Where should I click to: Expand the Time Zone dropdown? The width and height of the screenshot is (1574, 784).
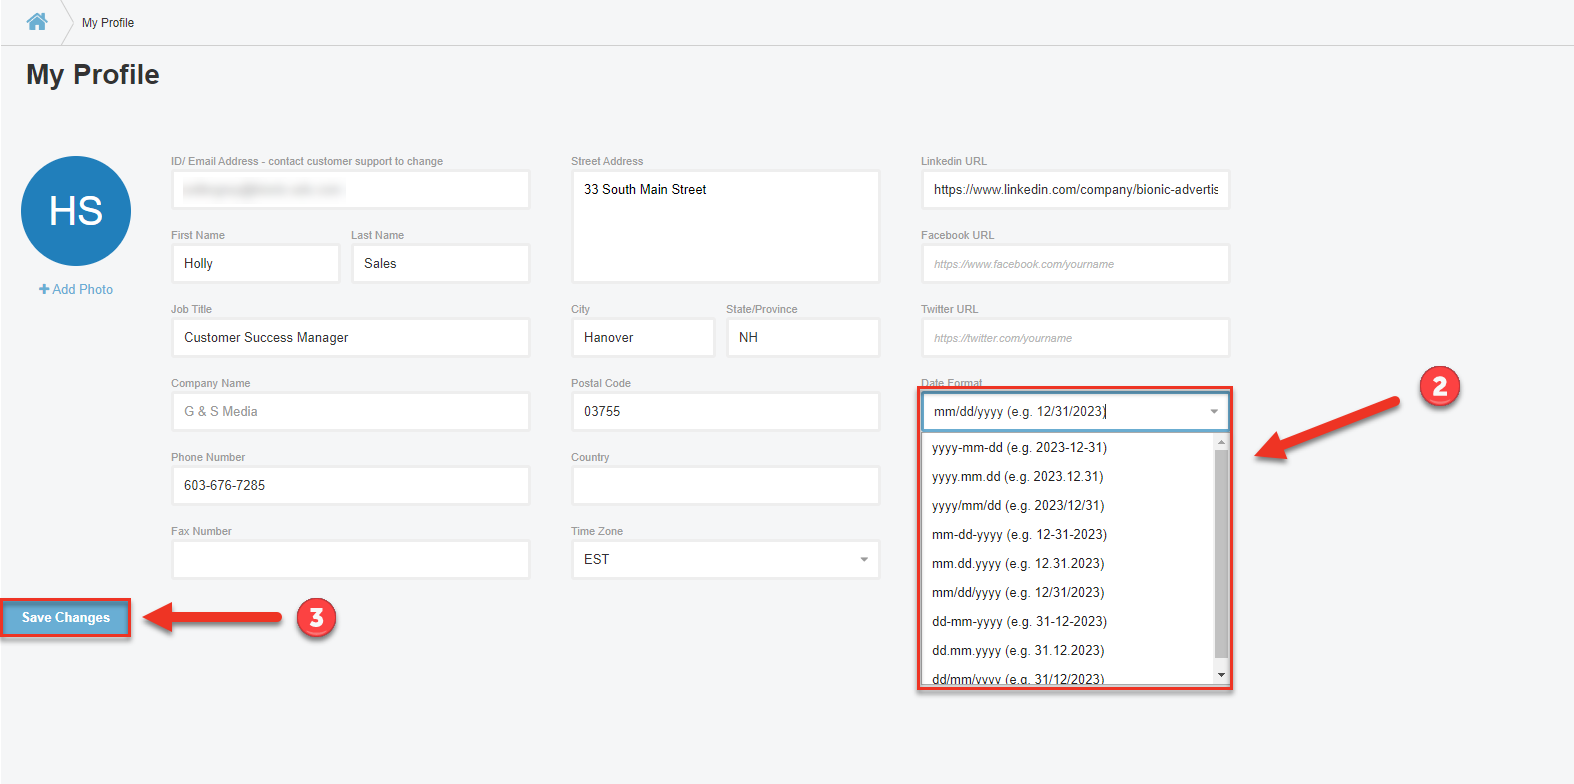[x=863, y=560]
